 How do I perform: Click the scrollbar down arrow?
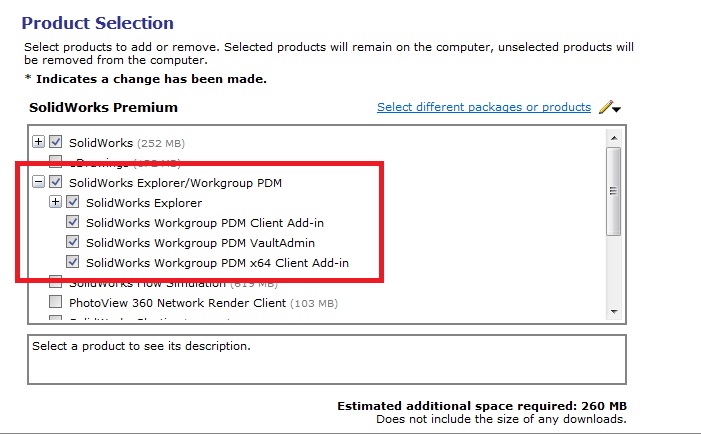coord(614,312)
